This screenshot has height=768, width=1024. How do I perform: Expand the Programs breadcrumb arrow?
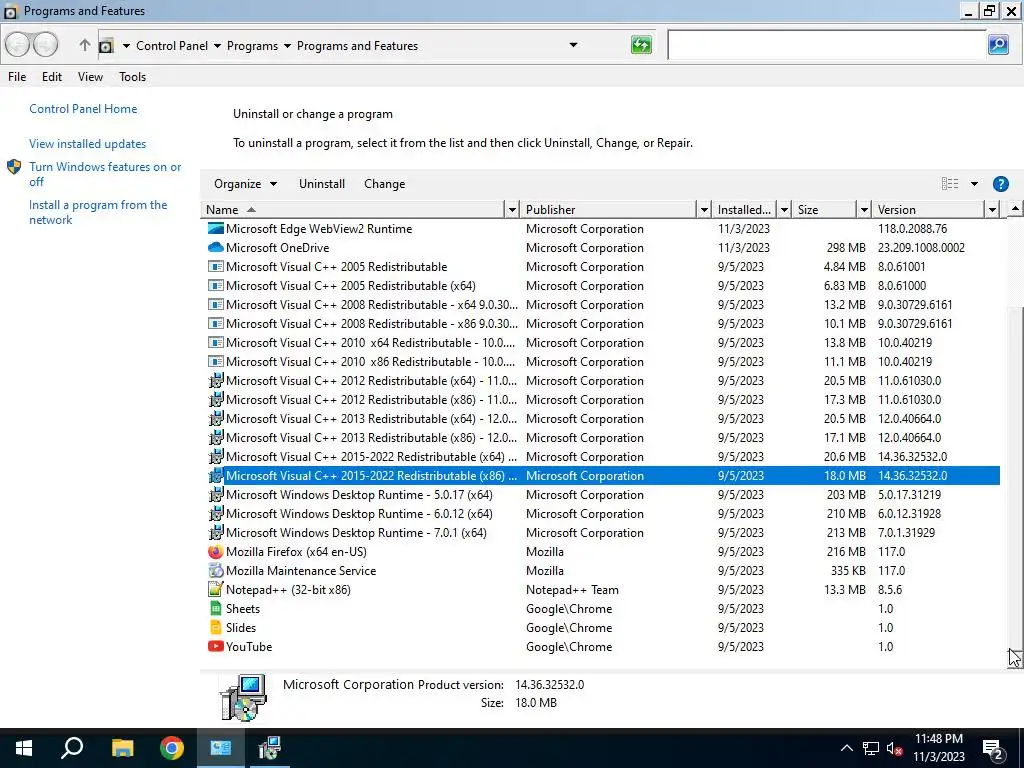tap(287, 46)
